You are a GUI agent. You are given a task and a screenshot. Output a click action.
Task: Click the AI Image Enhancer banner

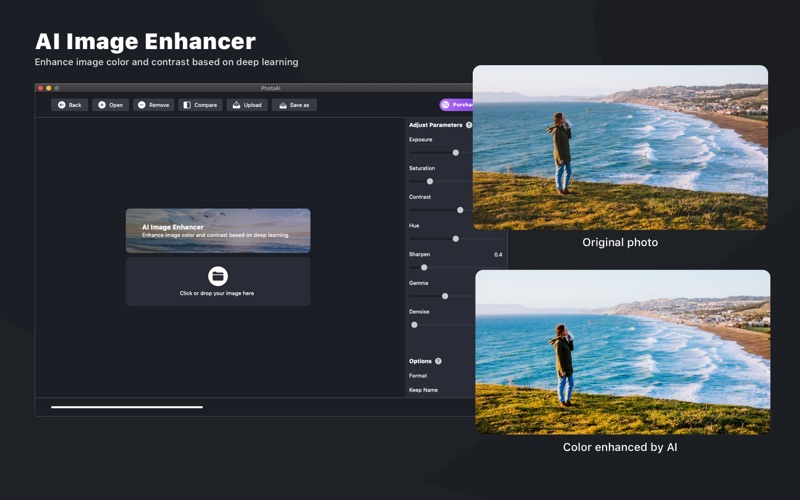[x=218, y=231]
